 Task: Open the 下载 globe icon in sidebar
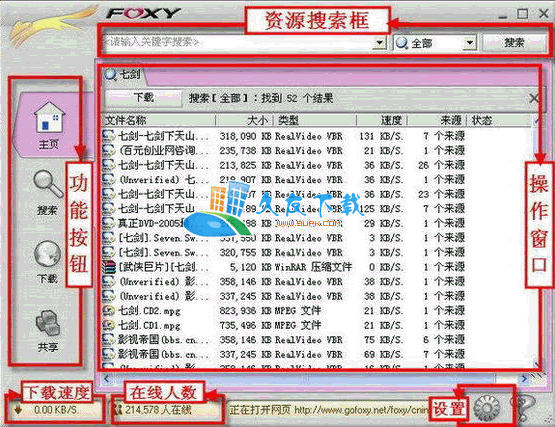tap(47, 254)
